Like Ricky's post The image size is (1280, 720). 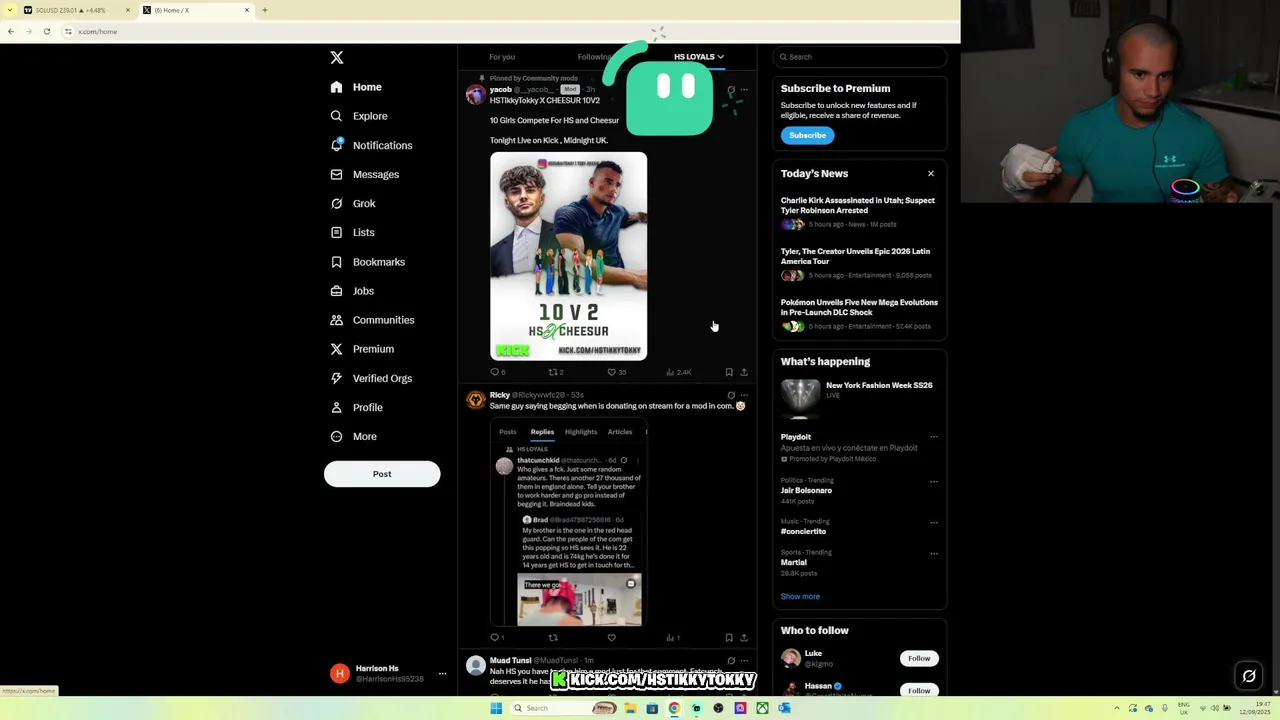[612, 638]
